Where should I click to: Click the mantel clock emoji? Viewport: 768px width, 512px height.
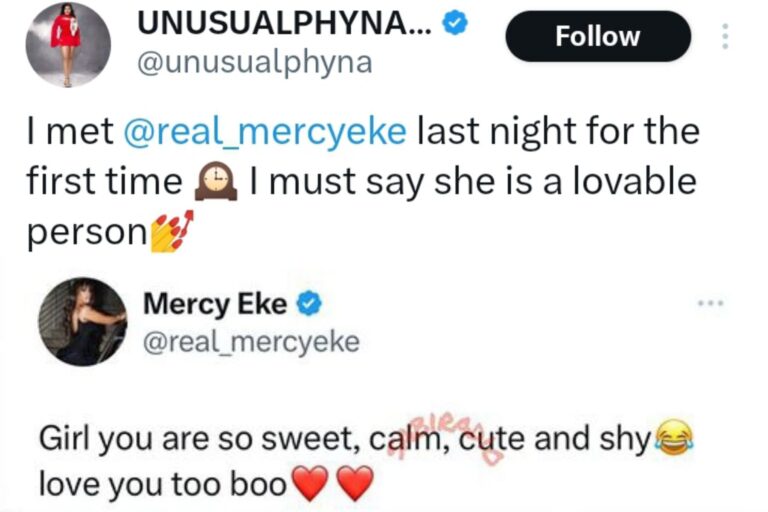[216, 181]
